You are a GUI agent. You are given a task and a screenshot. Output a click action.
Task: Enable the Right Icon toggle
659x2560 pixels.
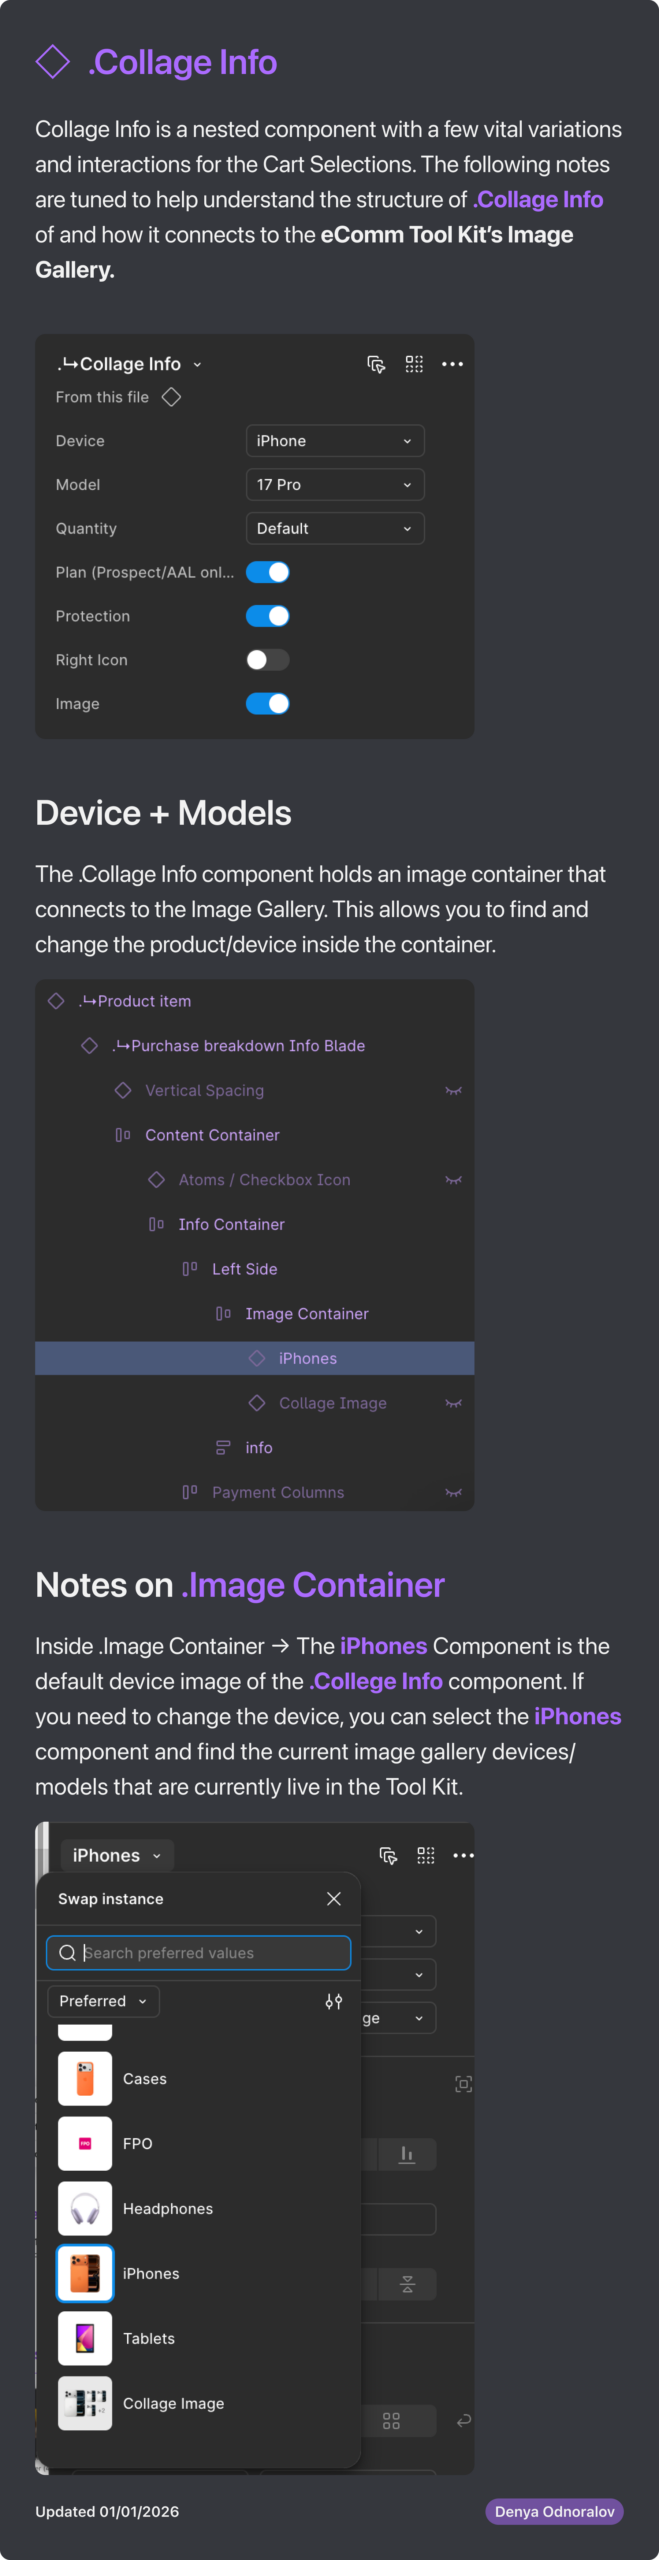(268, 660)
